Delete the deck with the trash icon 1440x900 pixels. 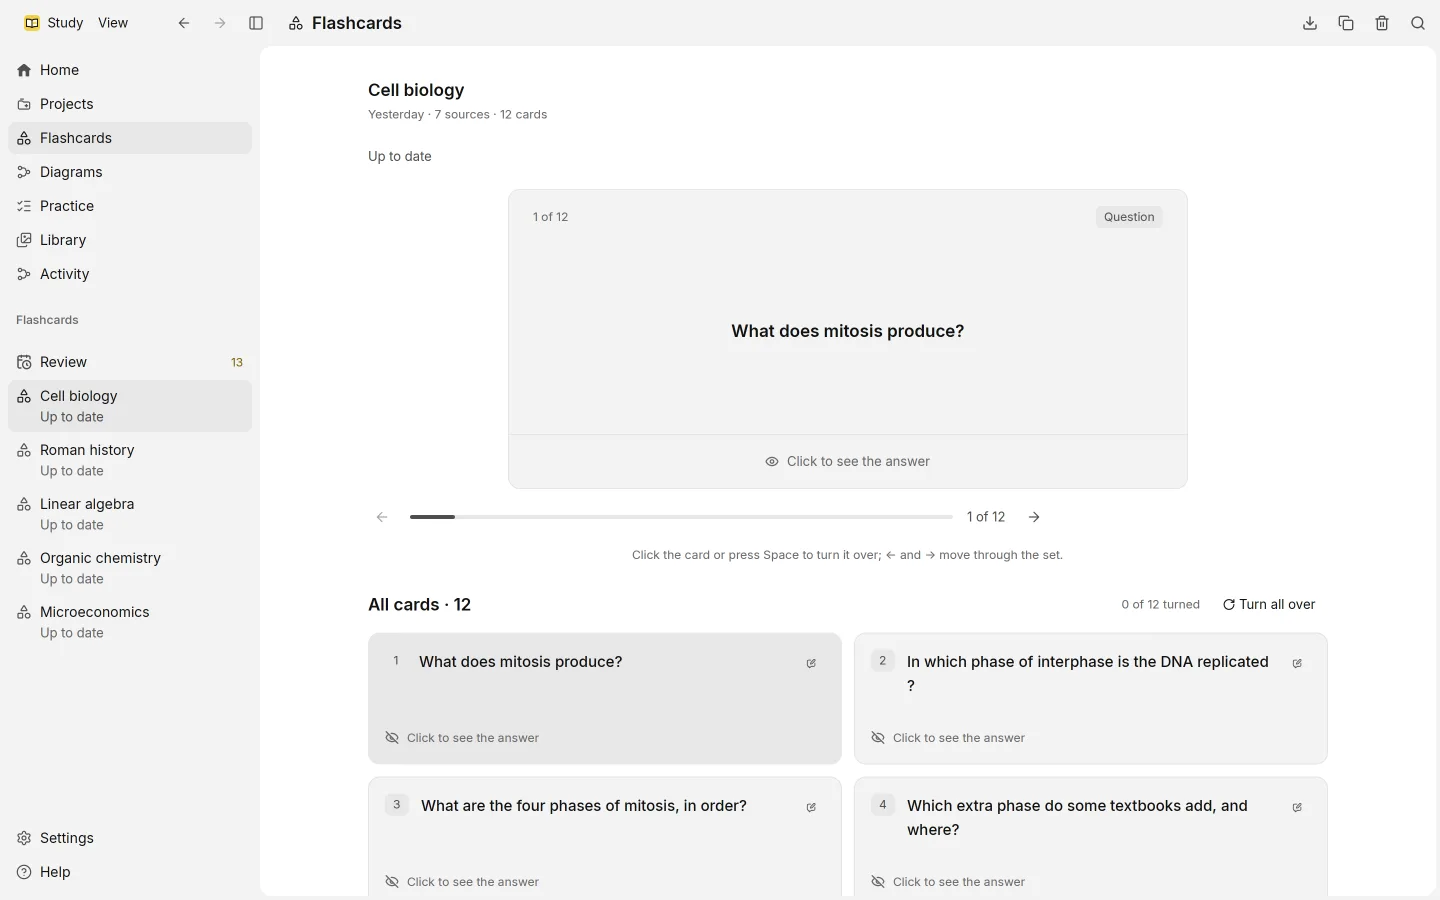(1382, 23)
